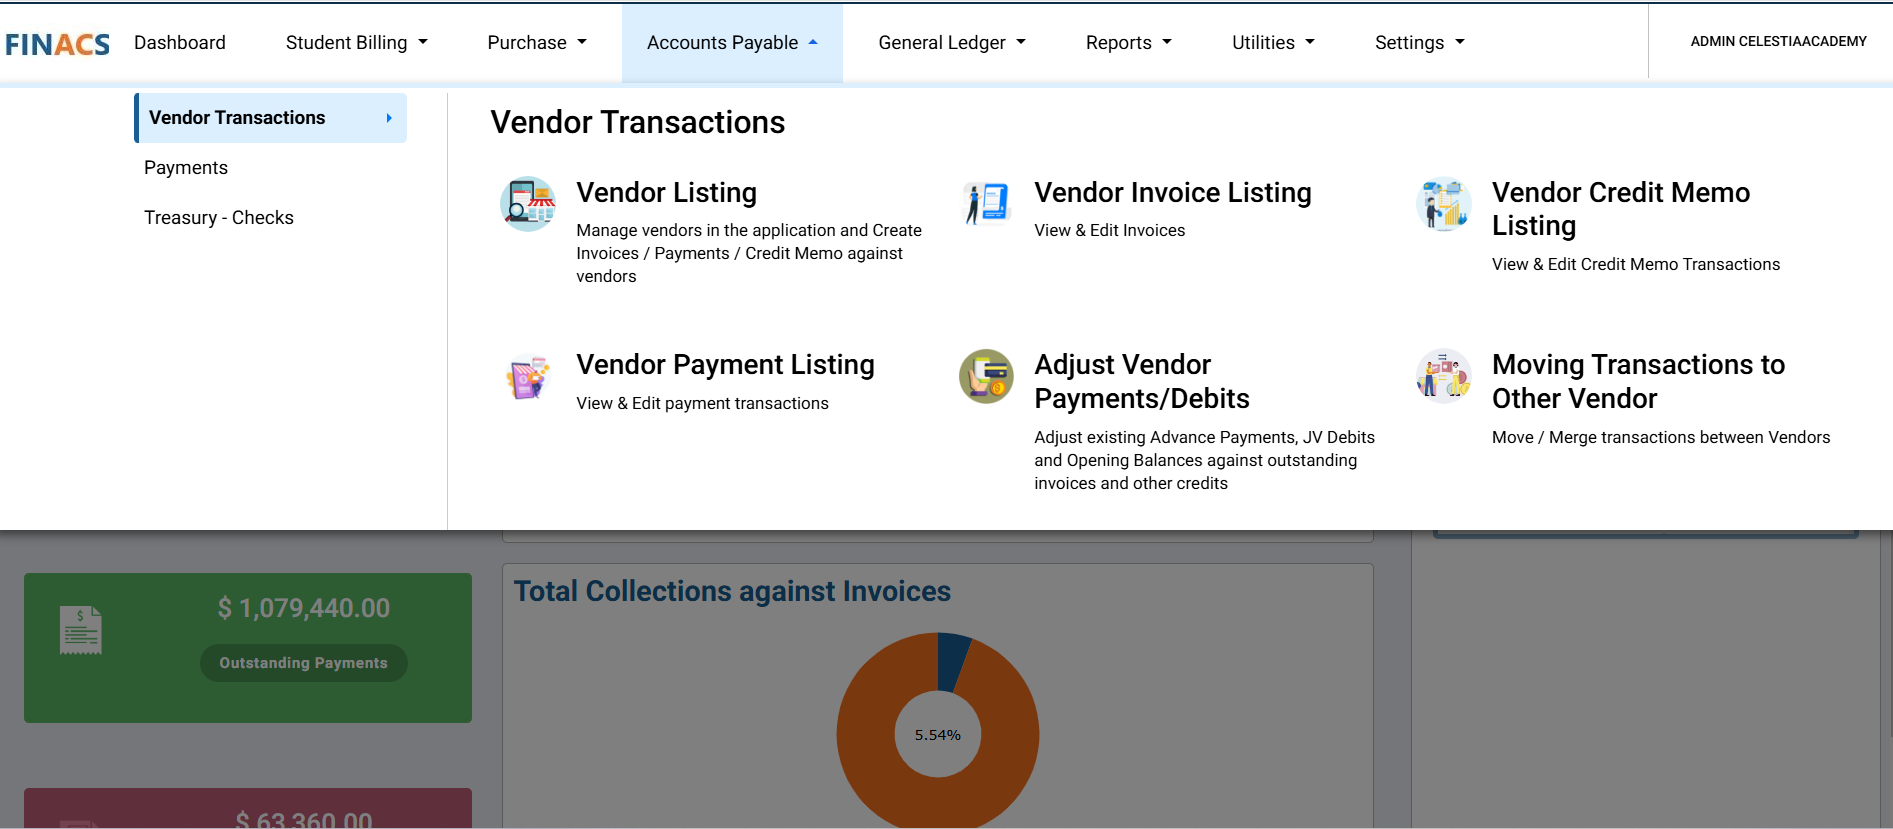1893x829 pixels.
Task: Open the Vendor Credit Memo Listing link
Action: tap(1621, 209)
